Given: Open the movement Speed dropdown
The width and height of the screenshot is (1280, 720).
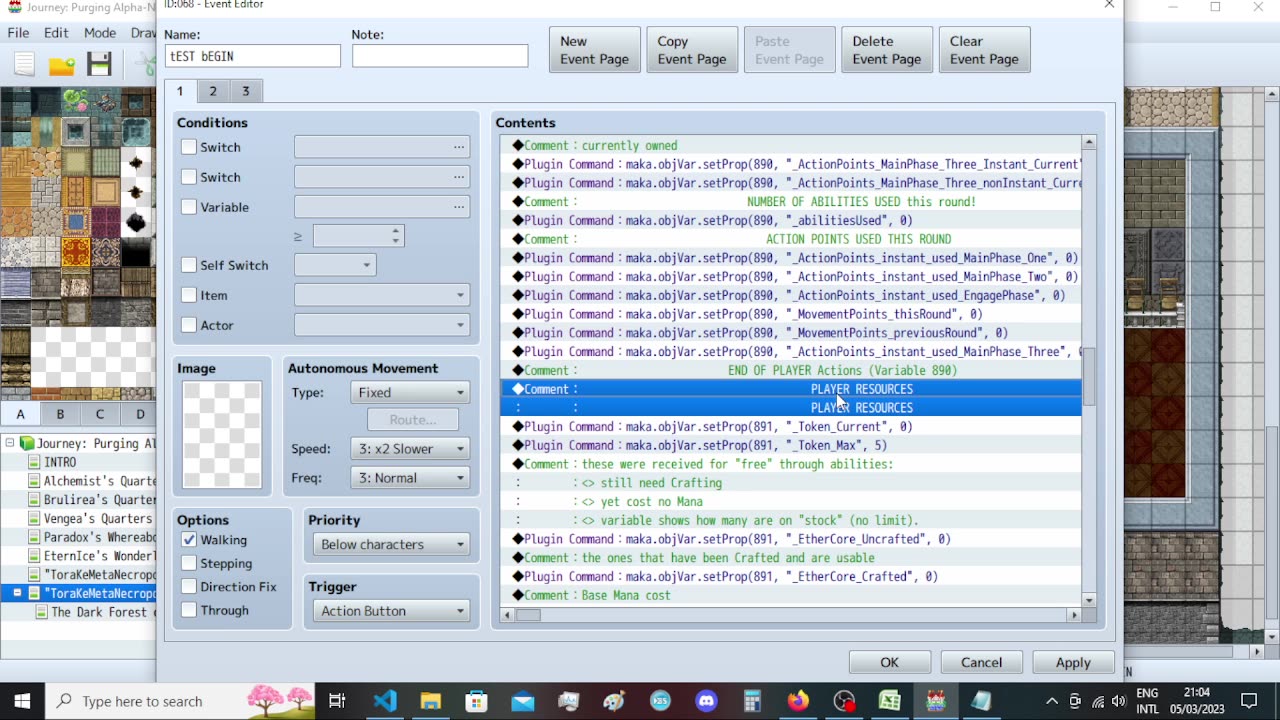Looking at the screenshot, I should [x=409, y=448].
